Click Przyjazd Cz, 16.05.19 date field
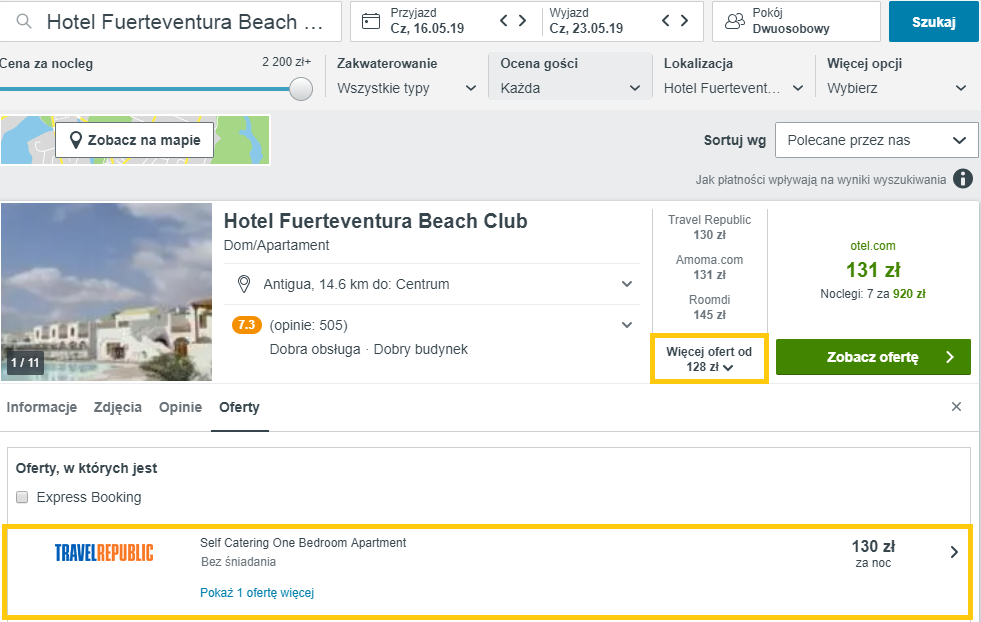The height and width of the screenshot is (622, 981). (427, 21)
